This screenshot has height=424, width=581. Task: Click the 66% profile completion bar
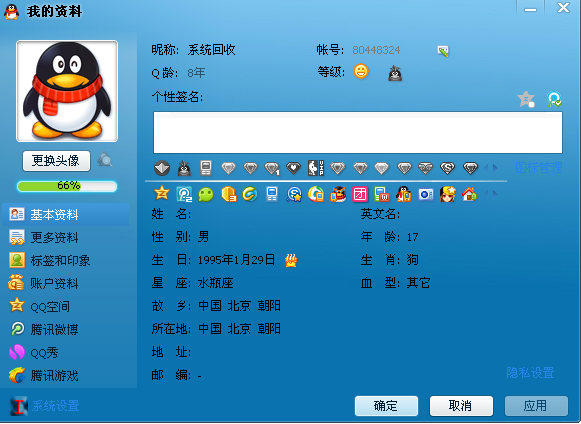click(67, 186)
